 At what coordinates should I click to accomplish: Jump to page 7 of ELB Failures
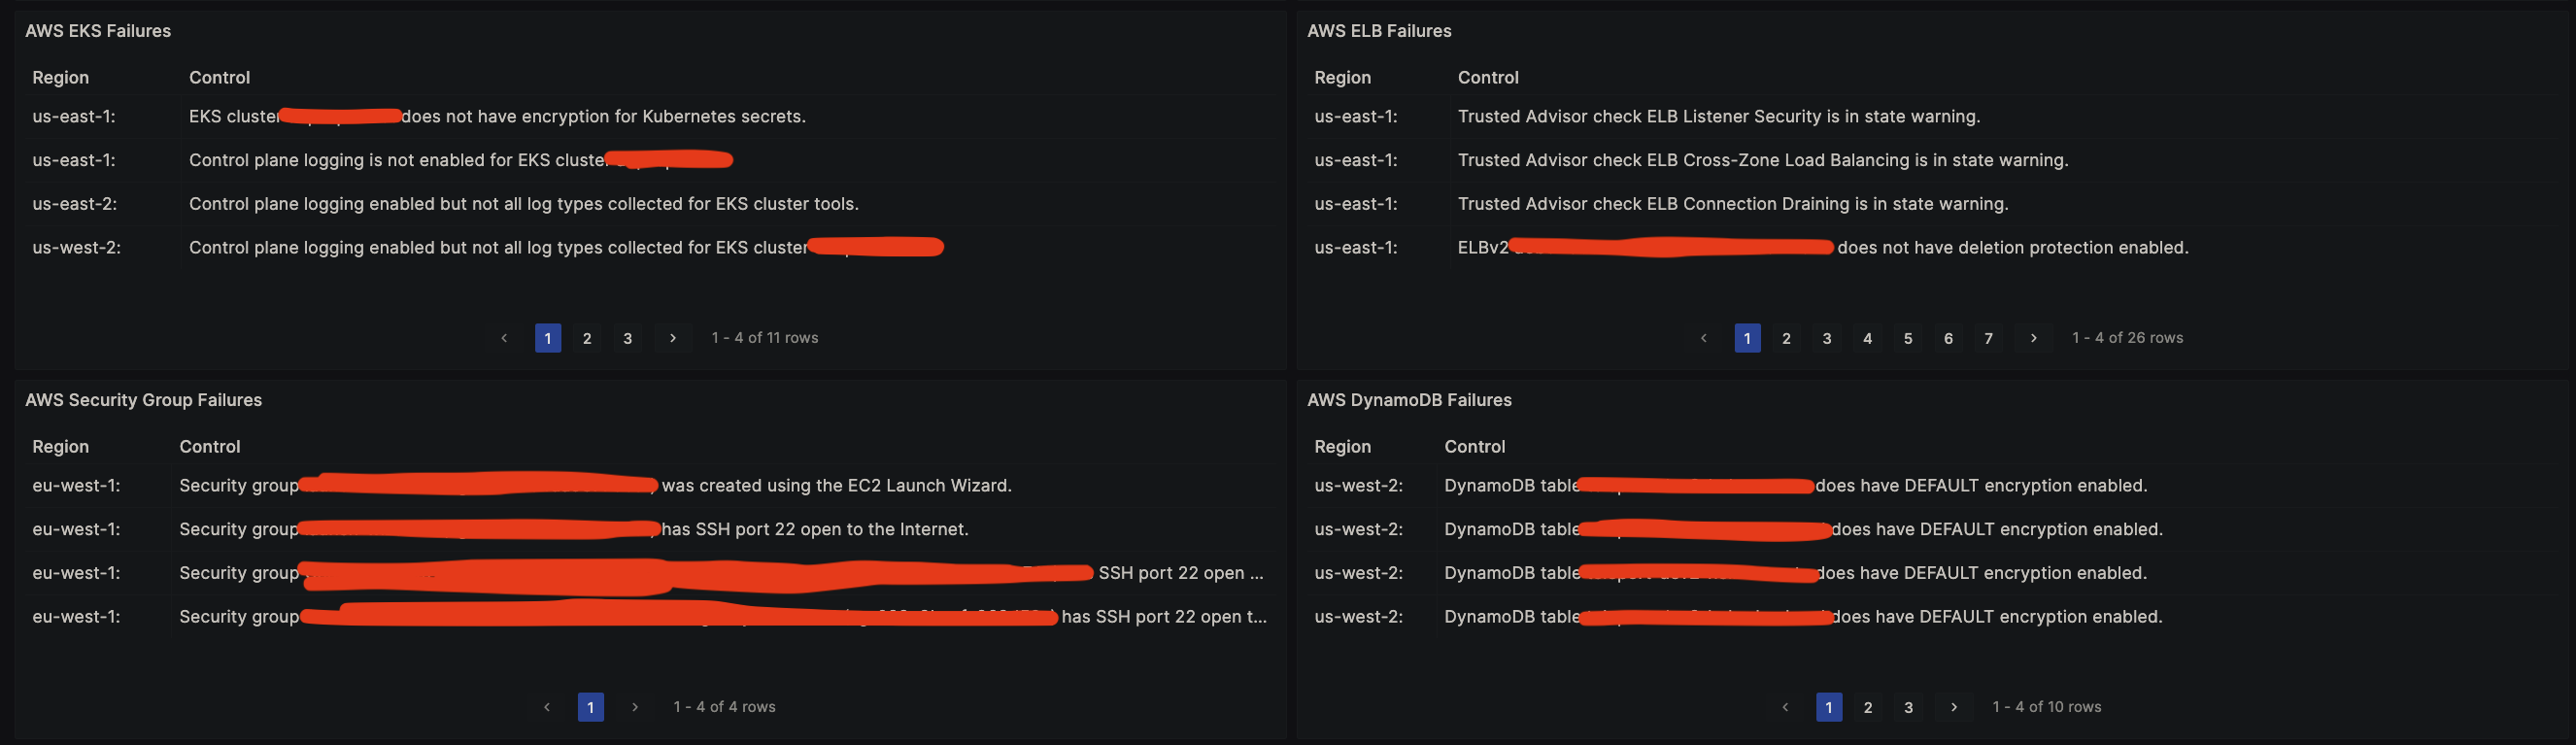coord(1988,338)
